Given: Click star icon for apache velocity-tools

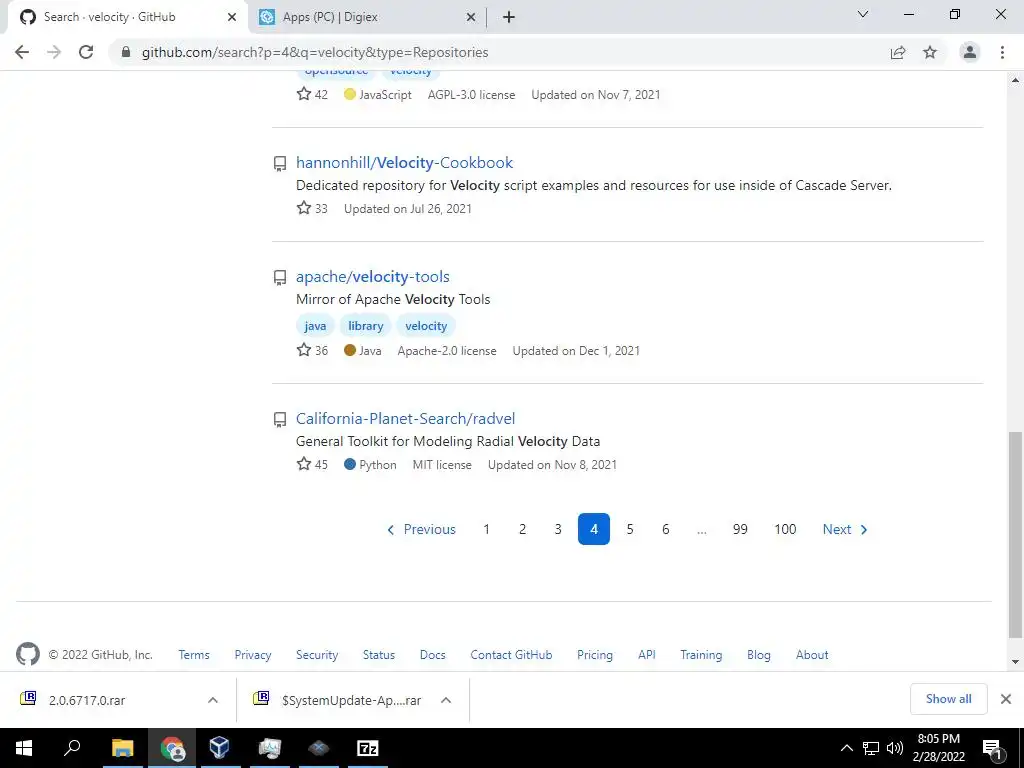Looking at the screenshot, I should coord(304,350).
